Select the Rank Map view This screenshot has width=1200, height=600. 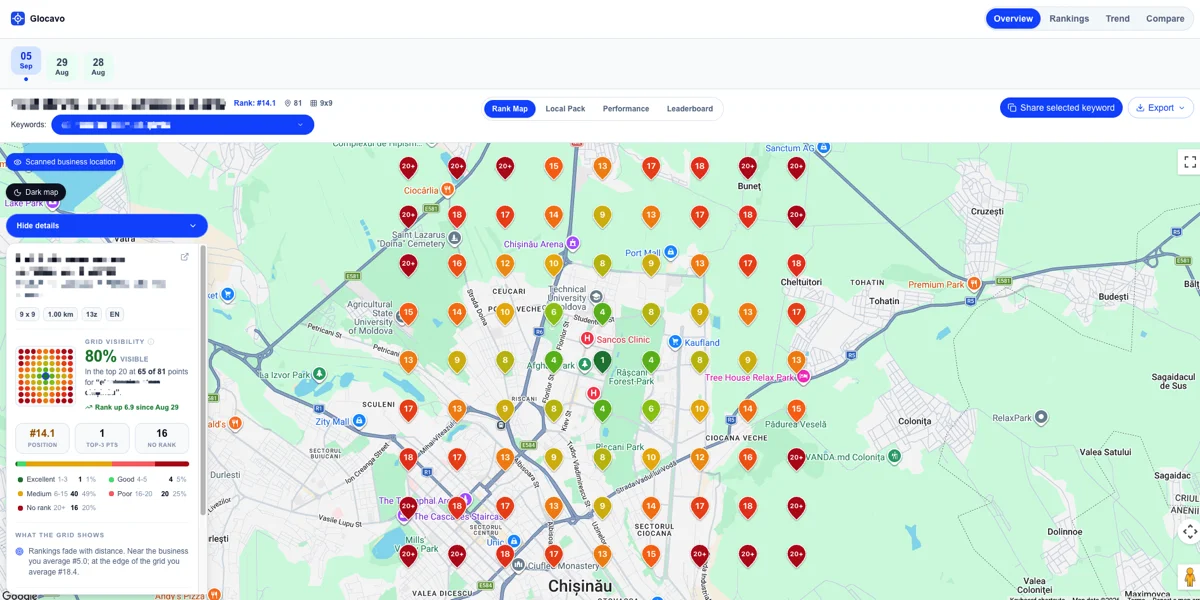tap(510, 109)
